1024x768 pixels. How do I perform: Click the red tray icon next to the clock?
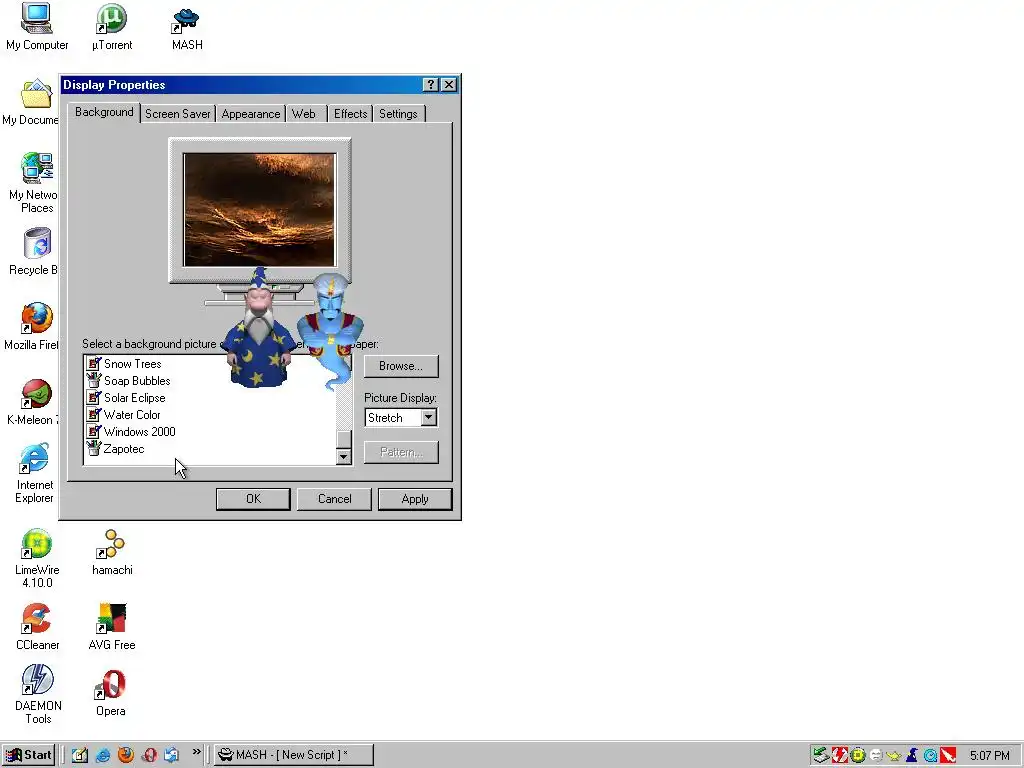tap(948, 756)
